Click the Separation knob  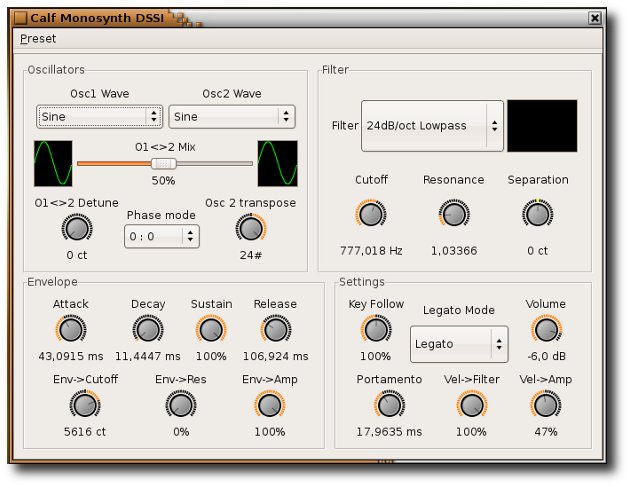[x=537, y=213]
